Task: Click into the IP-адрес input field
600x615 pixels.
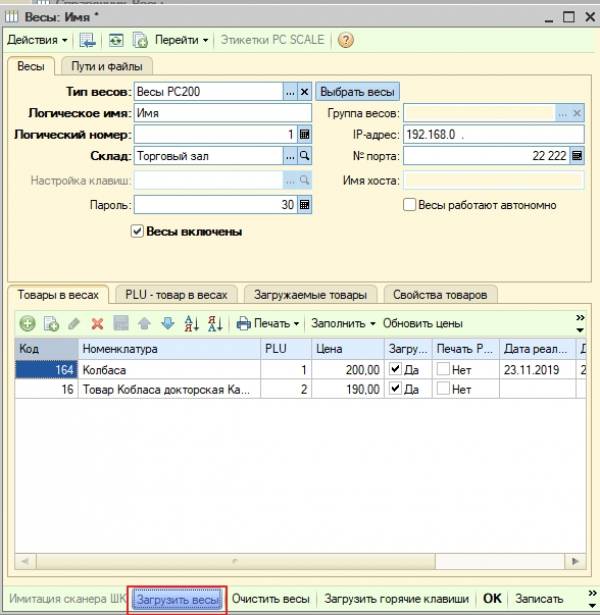Action: point(493,134)
